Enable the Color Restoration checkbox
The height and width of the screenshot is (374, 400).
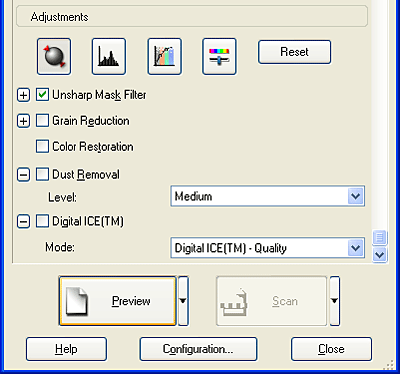tap(42, 146)
